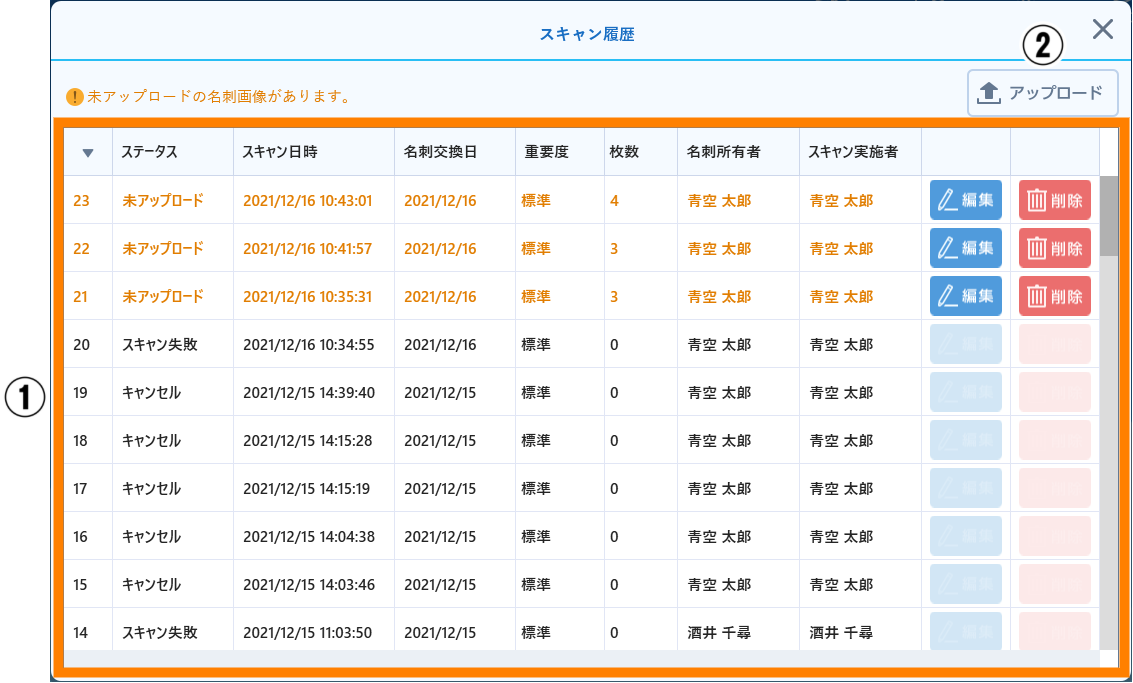Open edit for scan row 21

point(965,296)
